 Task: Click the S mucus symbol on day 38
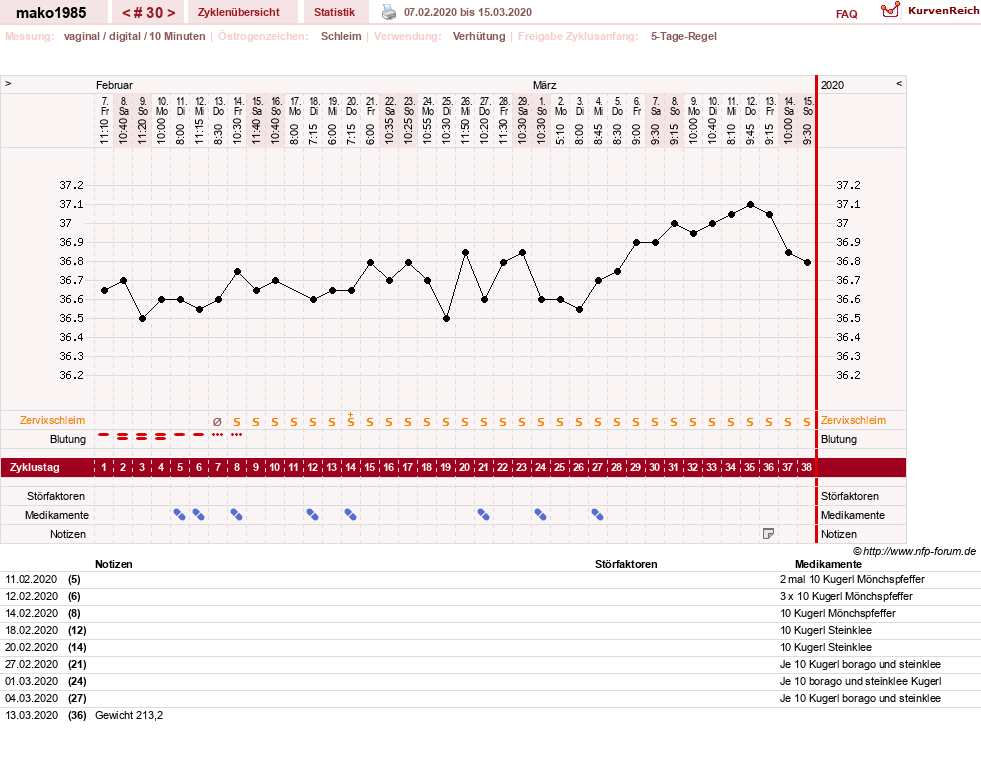pyautogui.click(x=807, y=422)
